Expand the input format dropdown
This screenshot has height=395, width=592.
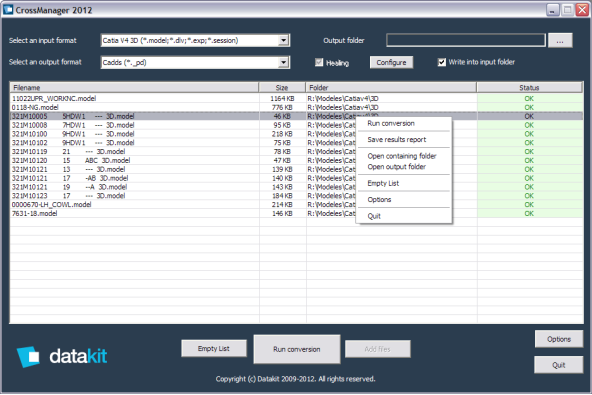[284, 40]
